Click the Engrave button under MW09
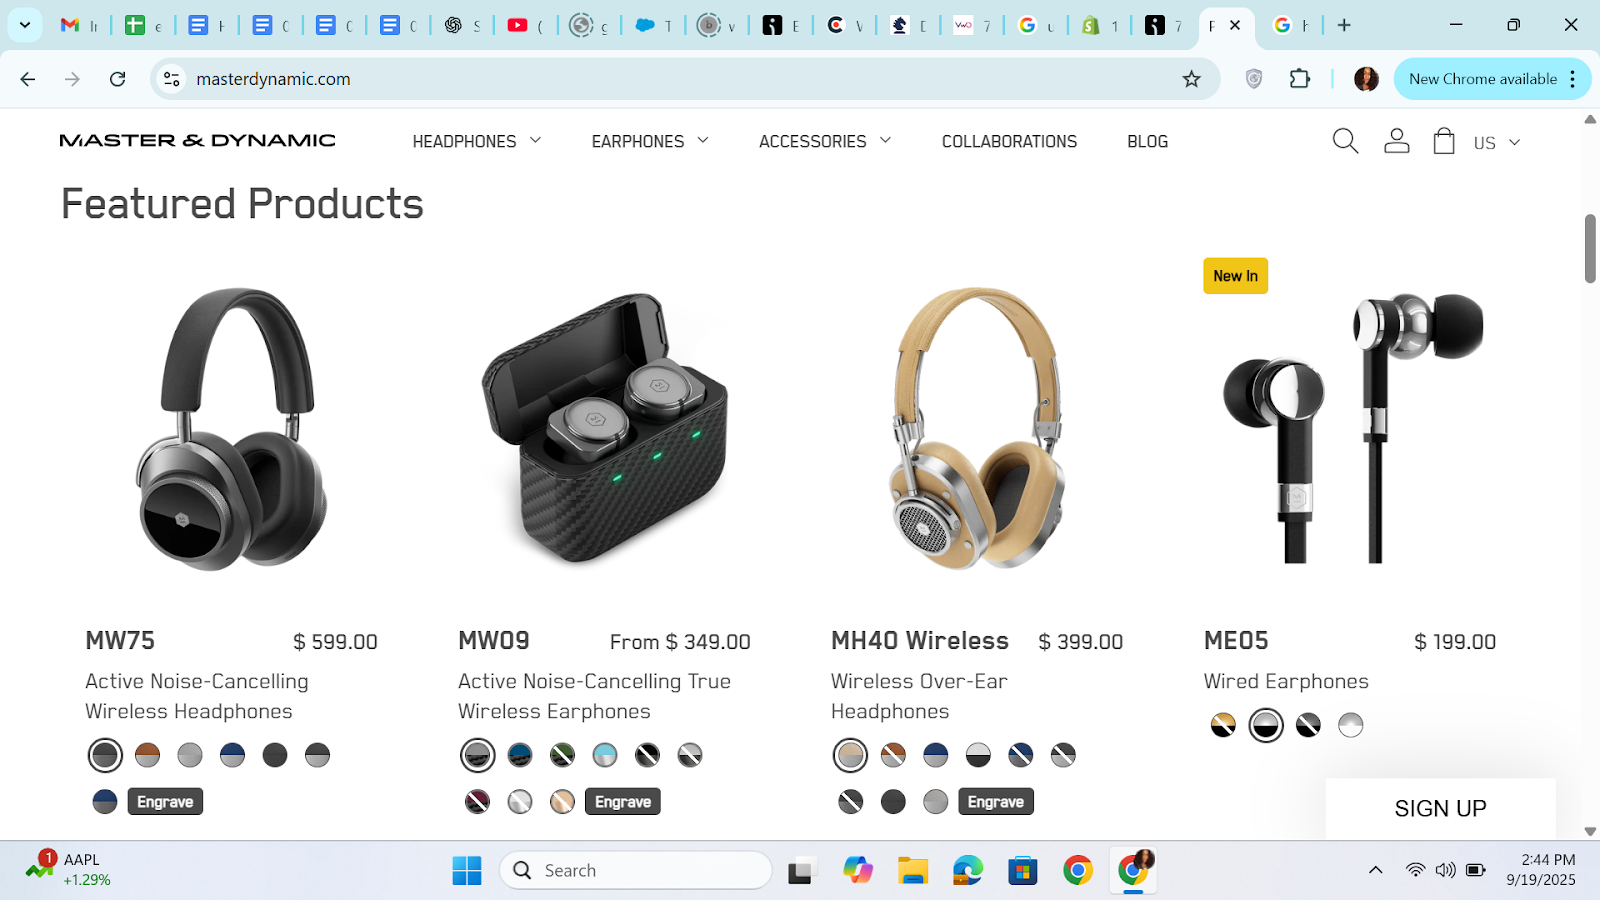The width and height of the screenshot is (1600, 900). 622,802
